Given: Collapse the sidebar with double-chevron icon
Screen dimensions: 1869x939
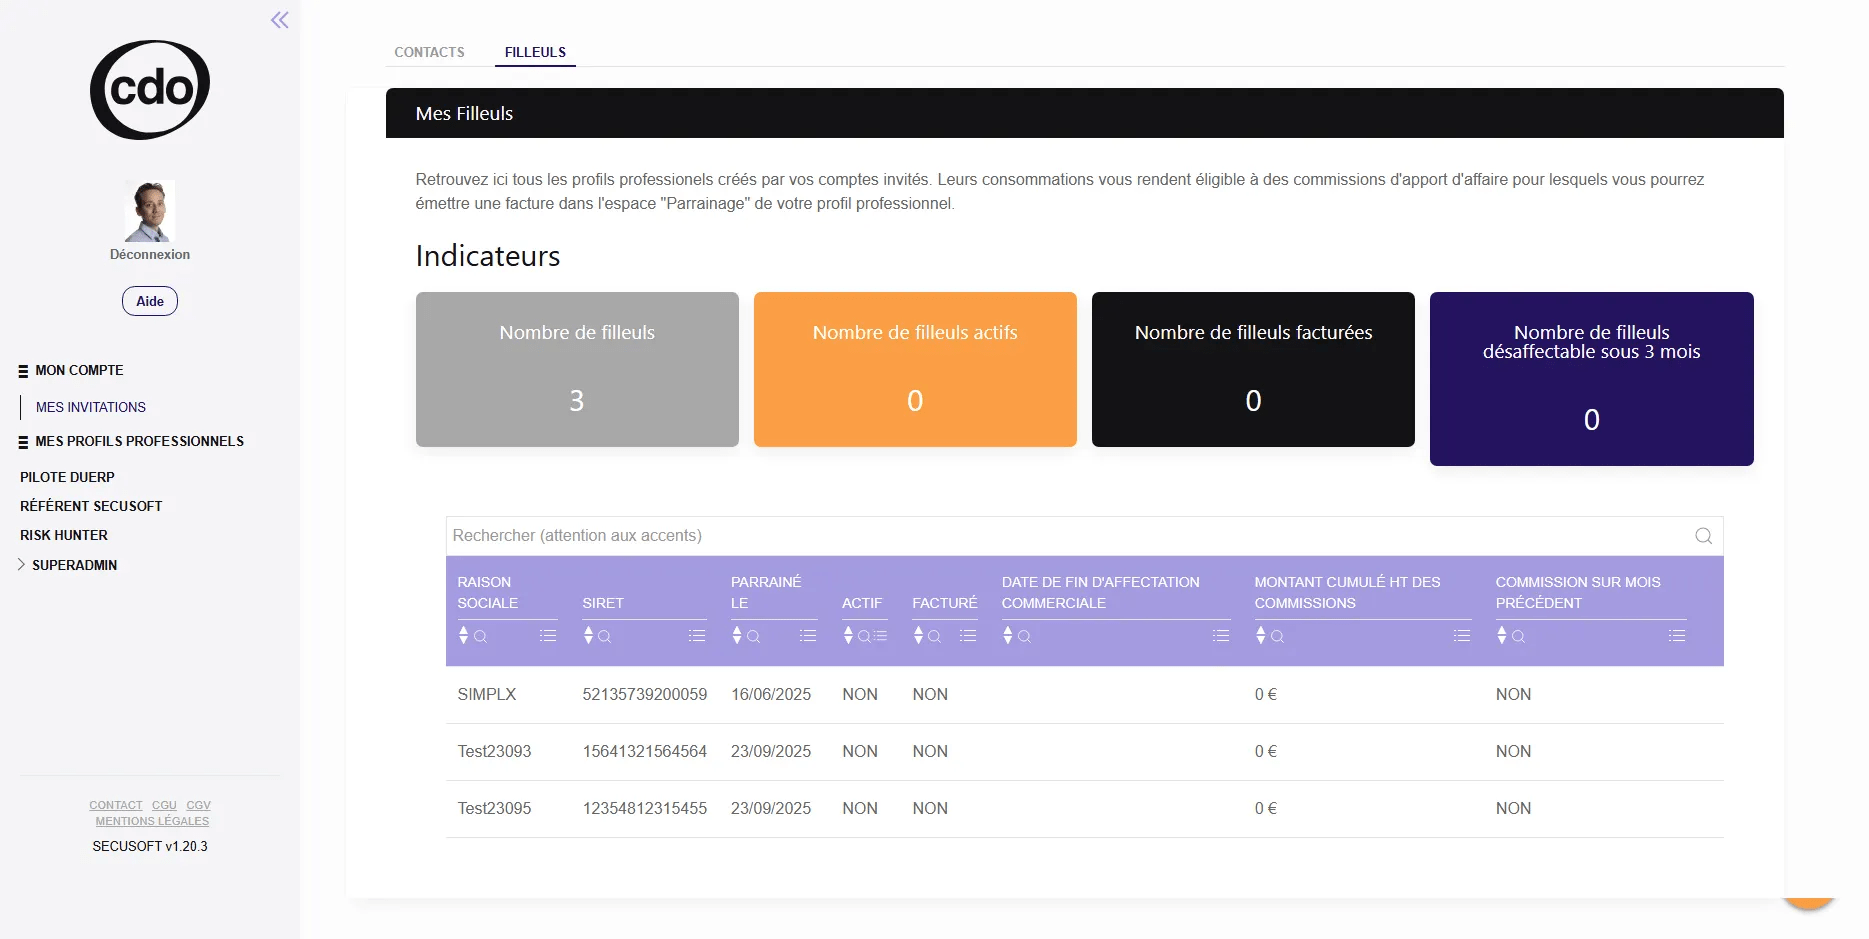Looking at the screenshot, I should (x=280, y=20).
